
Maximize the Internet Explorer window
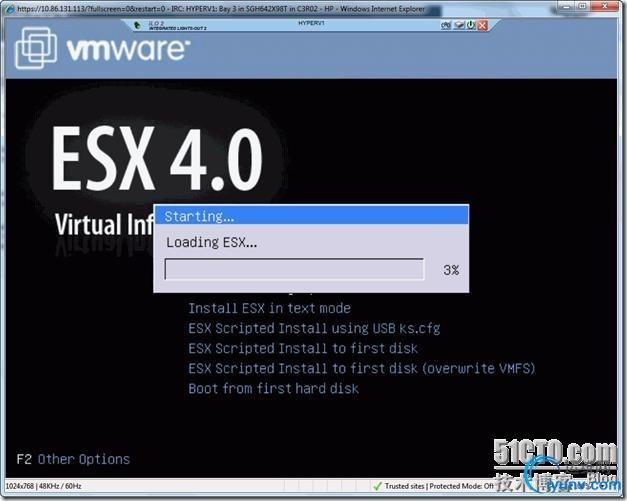click(583, 6)
